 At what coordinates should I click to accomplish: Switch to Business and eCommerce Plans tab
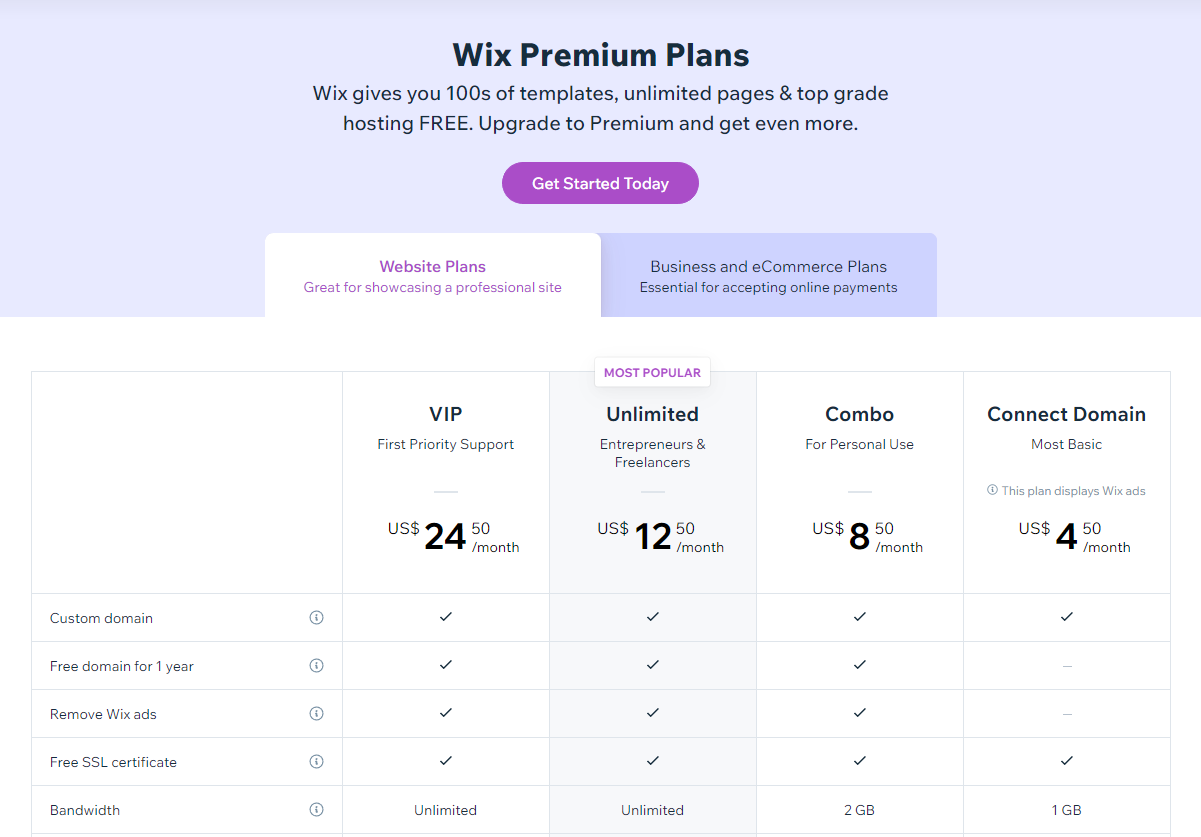click(x=769, y=275)
